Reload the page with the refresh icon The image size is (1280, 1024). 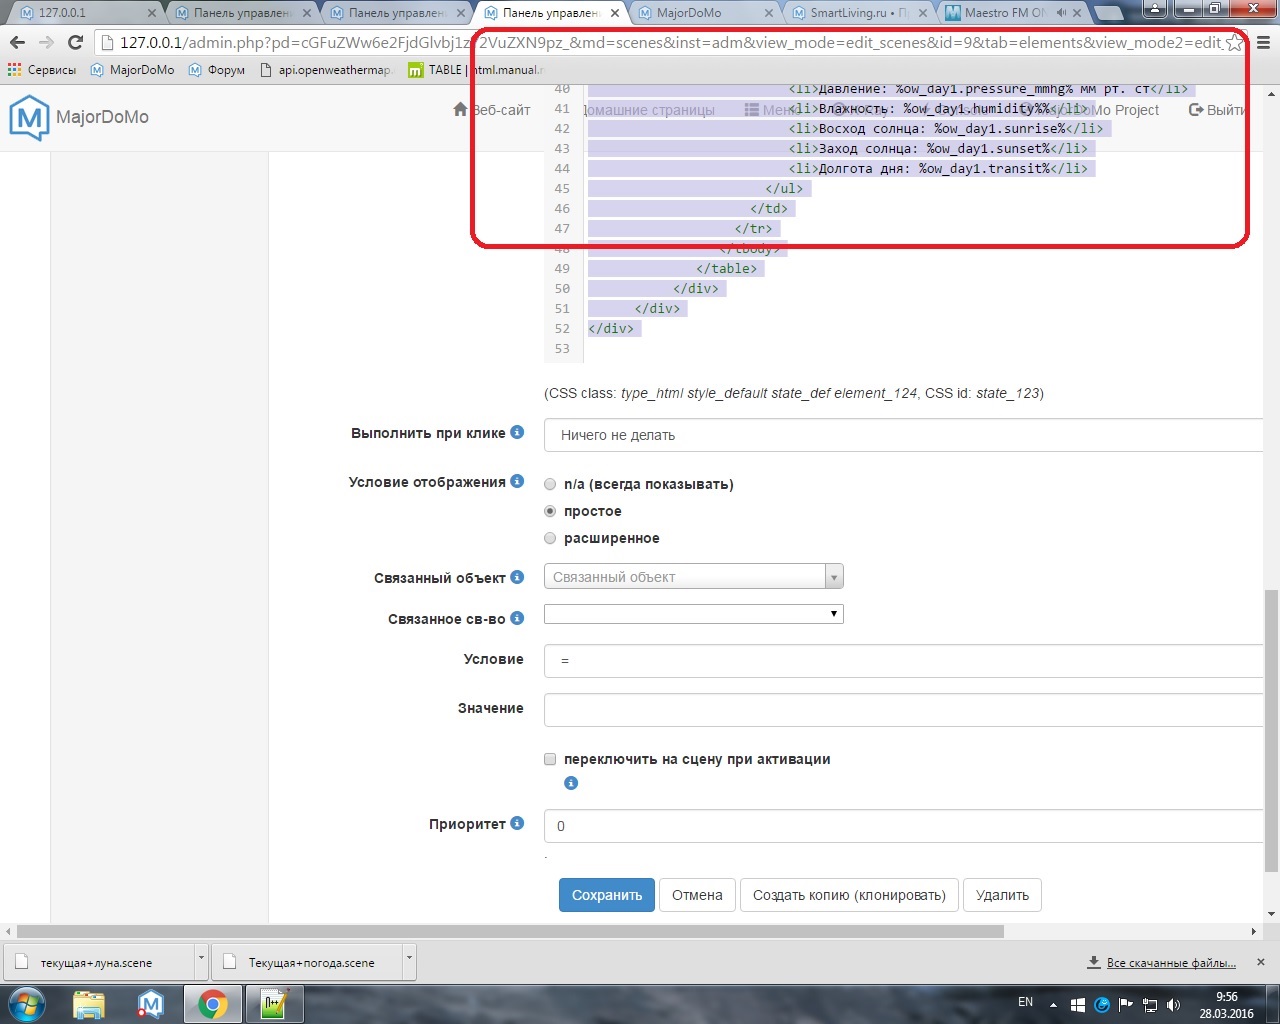tap(75, 43)
